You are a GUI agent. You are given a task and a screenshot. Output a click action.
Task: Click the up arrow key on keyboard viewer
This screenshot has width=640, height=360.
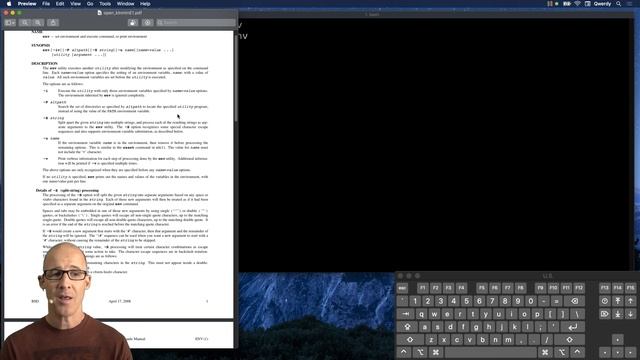coord(618,340)
